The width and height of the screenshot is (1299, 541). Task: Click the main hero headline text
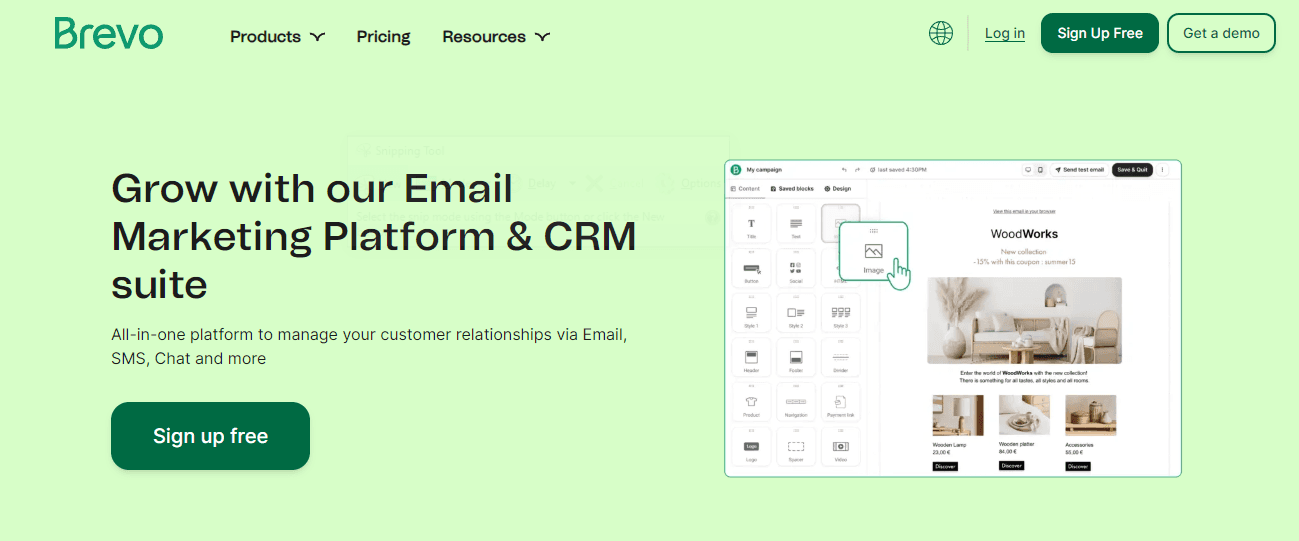(x=374, y=236)
